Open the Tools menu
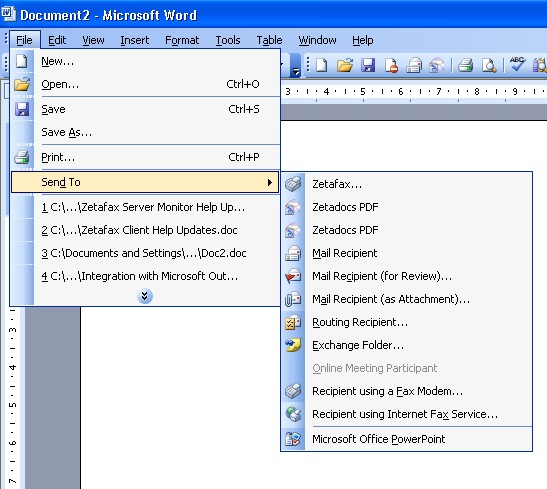Screen dimensions: 547x489 pyautogui.click(x=228, y=40)
